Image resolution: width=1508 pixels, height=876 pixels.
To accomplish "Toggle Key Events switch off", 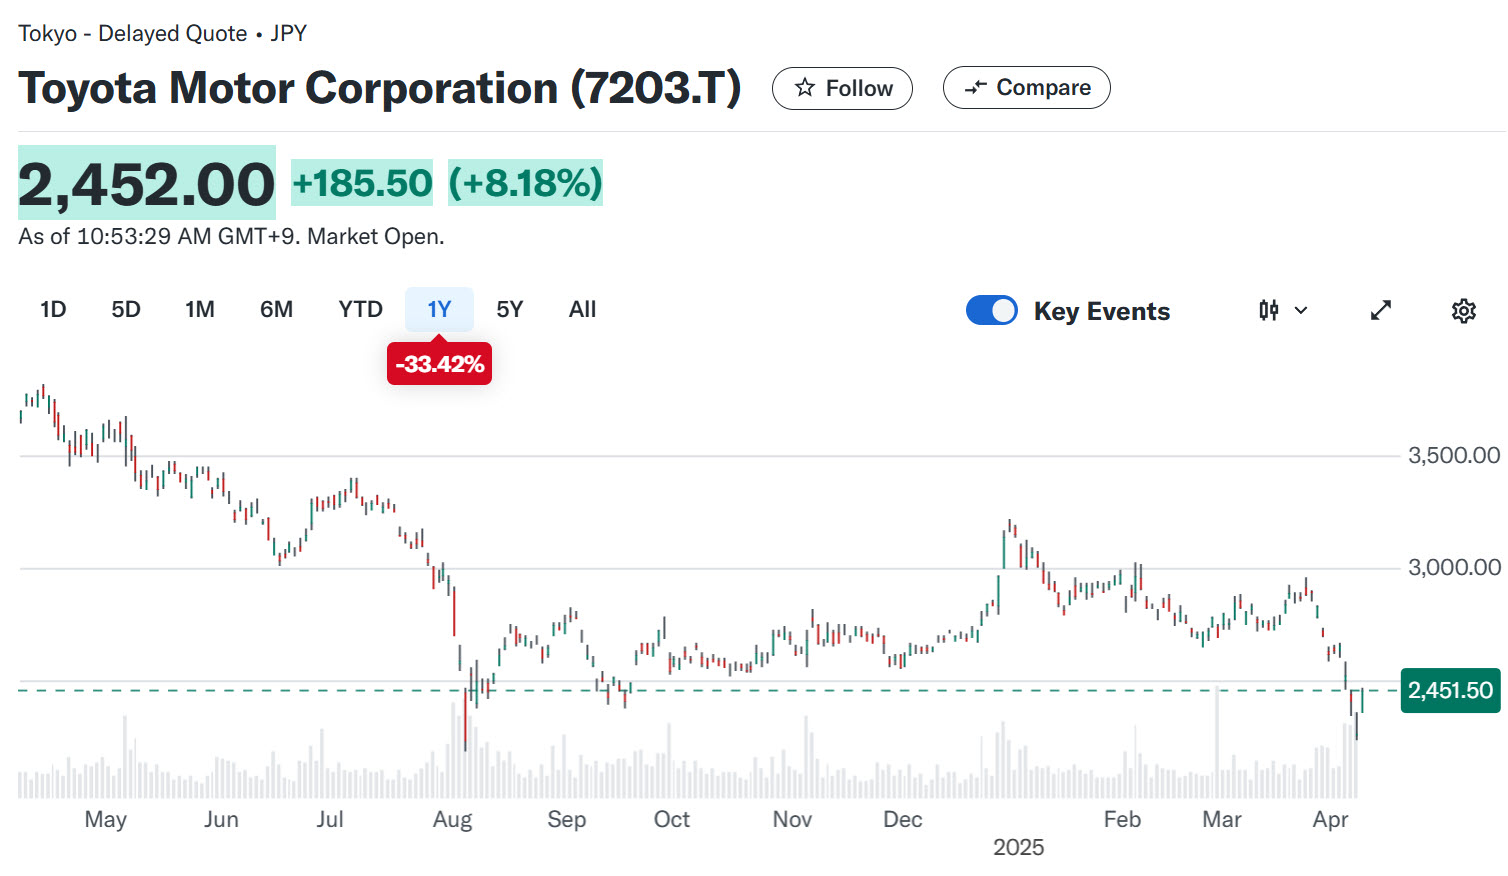I will point(992,311).
